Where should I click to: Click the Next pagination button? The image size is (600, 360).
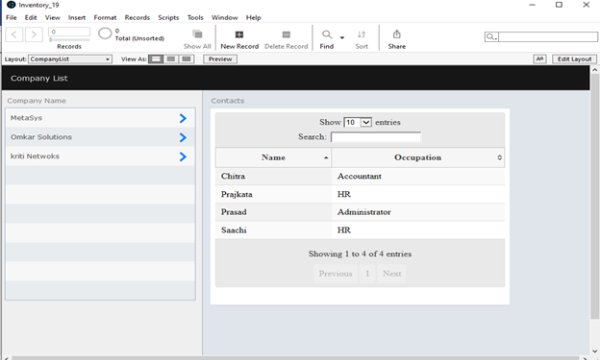pyautogui.click(x=392, y=274)
